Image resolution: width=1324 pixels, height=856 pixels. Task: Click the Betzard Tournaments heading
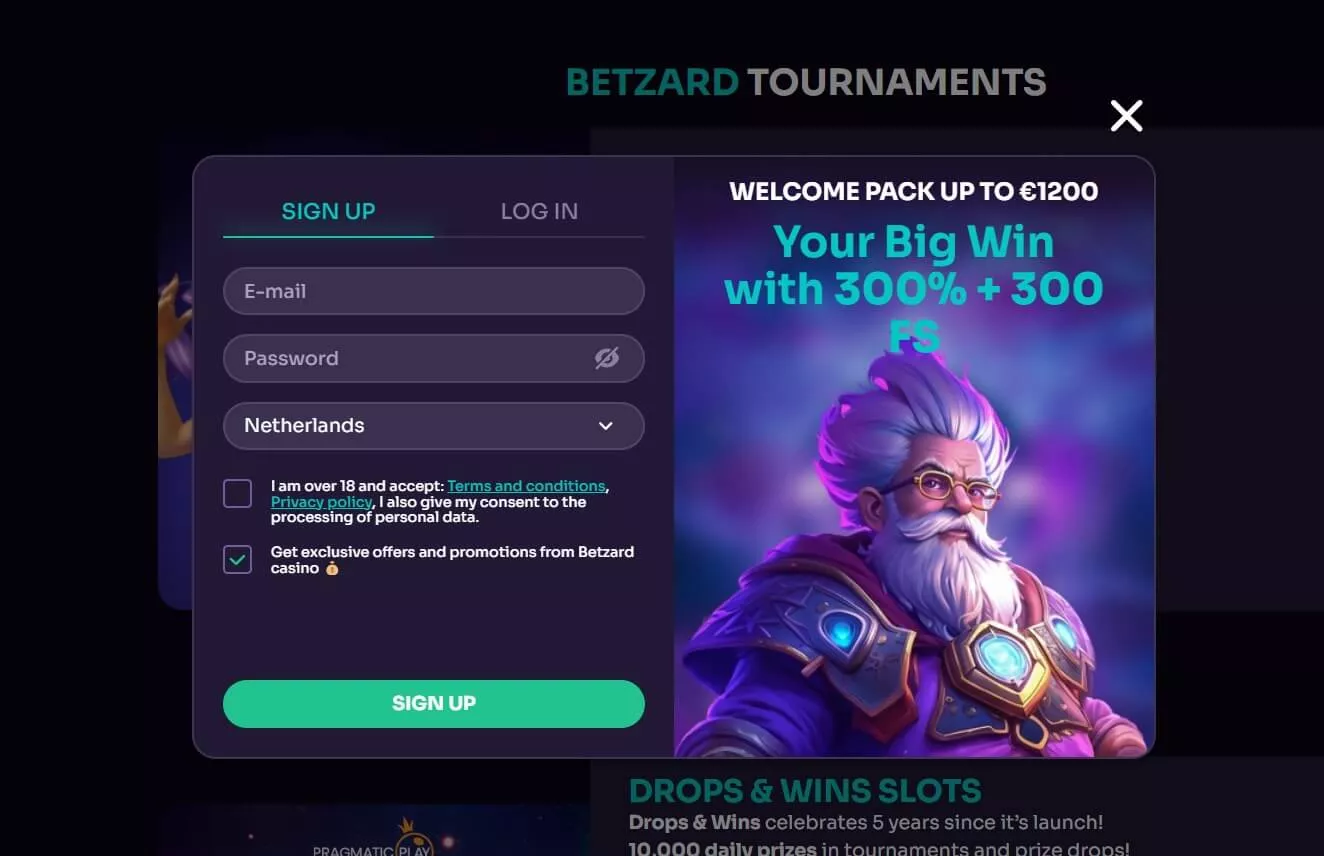[x=806, y=82]
